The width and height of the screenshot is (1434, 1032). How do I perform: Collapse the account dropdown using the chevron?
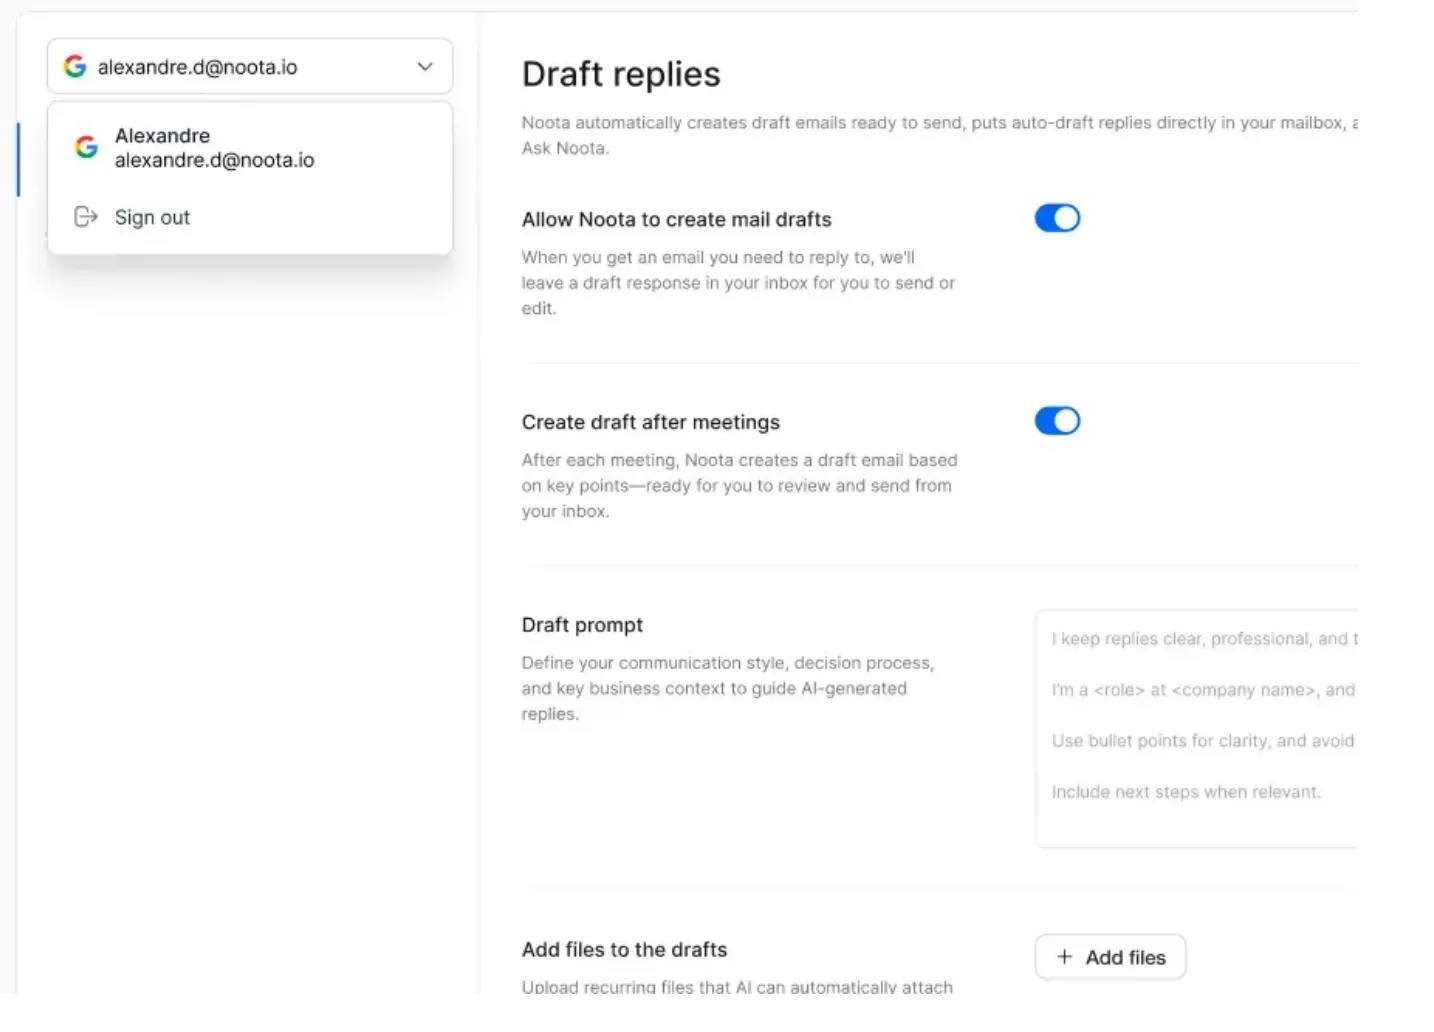coord(425,66)
